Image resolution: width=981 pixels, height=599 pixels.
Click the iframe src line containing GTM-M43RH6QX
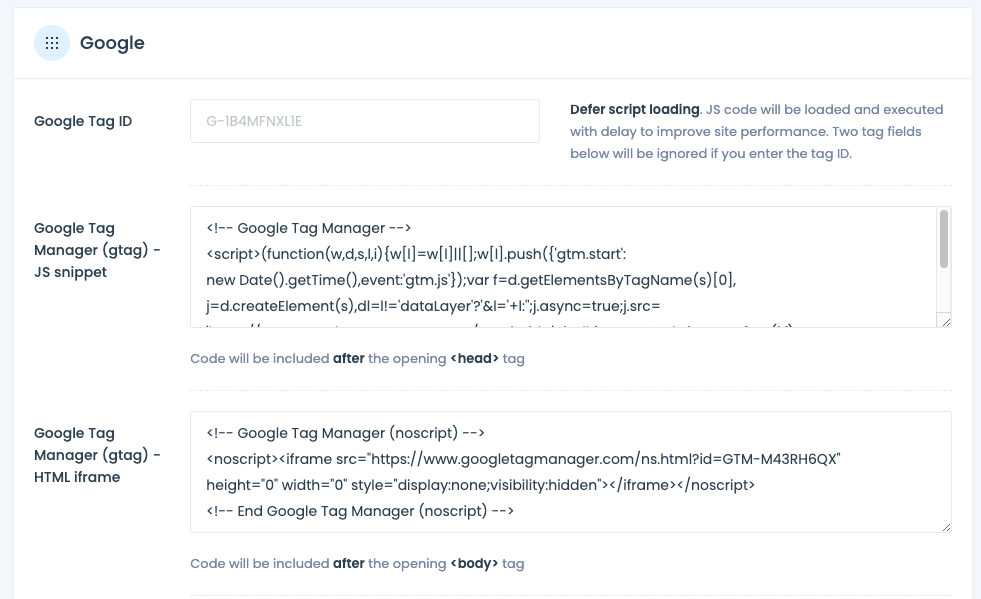pos(523,459)
